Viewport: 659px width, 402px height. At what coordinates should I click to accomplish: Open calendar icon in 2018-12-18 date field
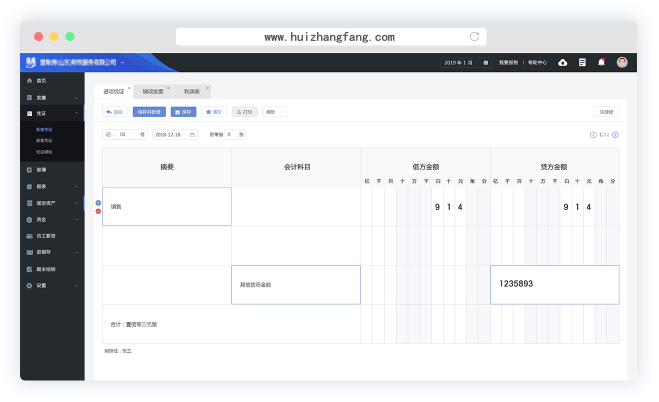pyautogui.click(x=192, y=135)
